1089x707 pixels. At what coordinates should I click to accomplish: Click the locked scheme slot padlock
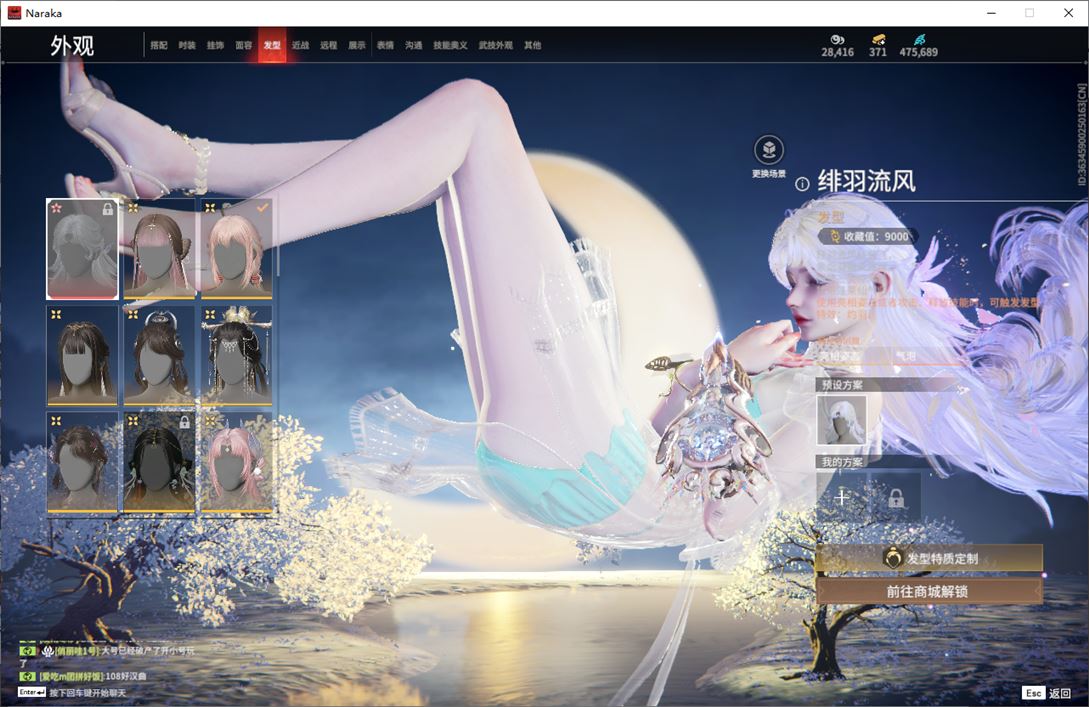click(x=896, y=497)
